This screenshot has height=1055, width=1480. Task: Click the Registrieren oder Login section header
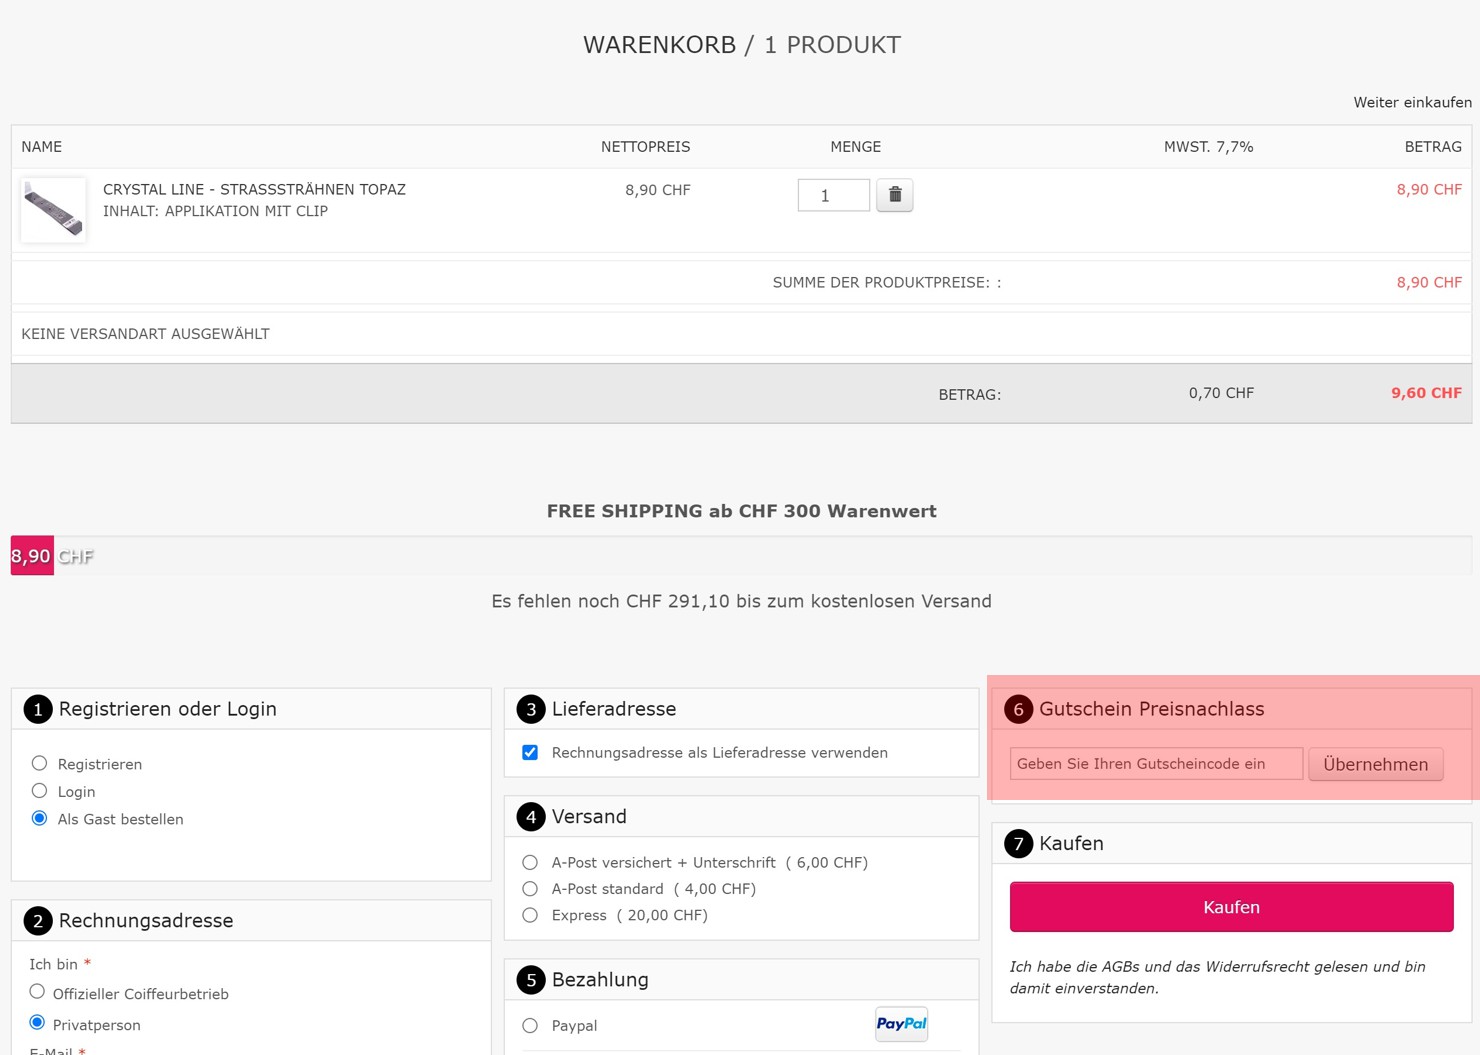pyautogui.click(x=251, y=709)
